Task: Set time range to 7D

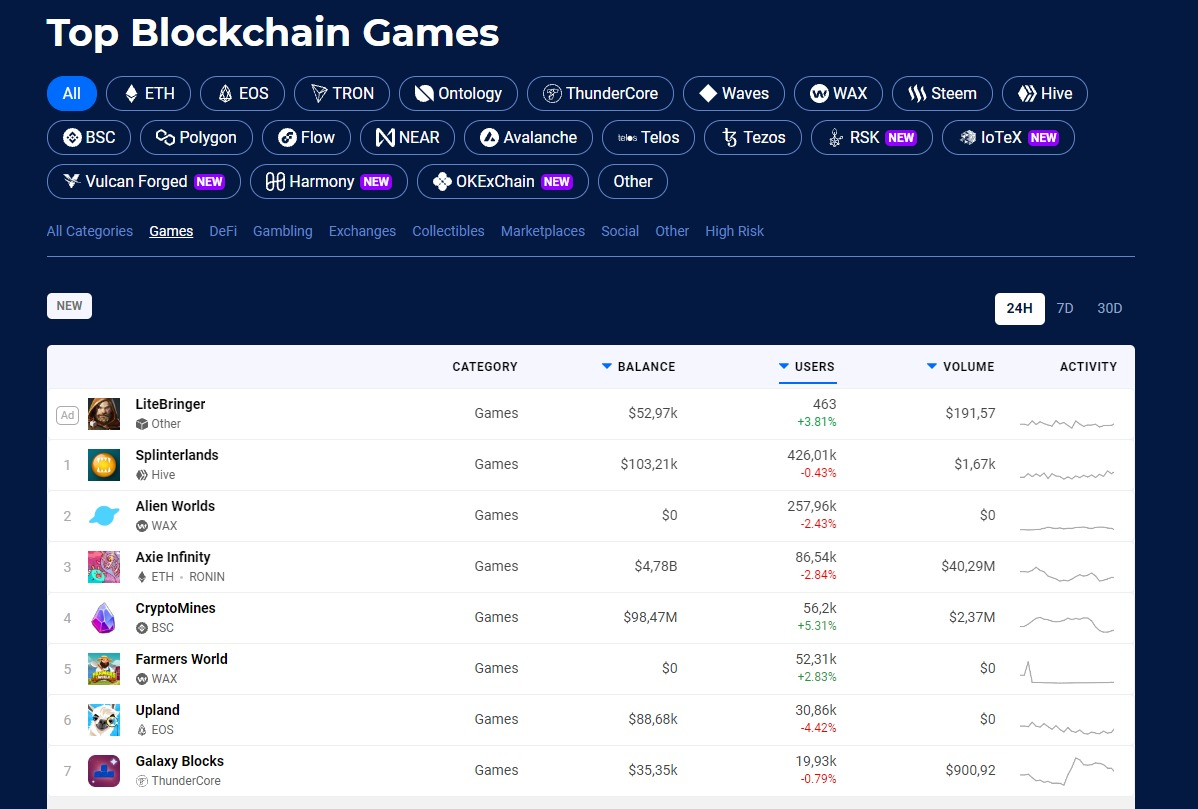Action: [1065, 309]
